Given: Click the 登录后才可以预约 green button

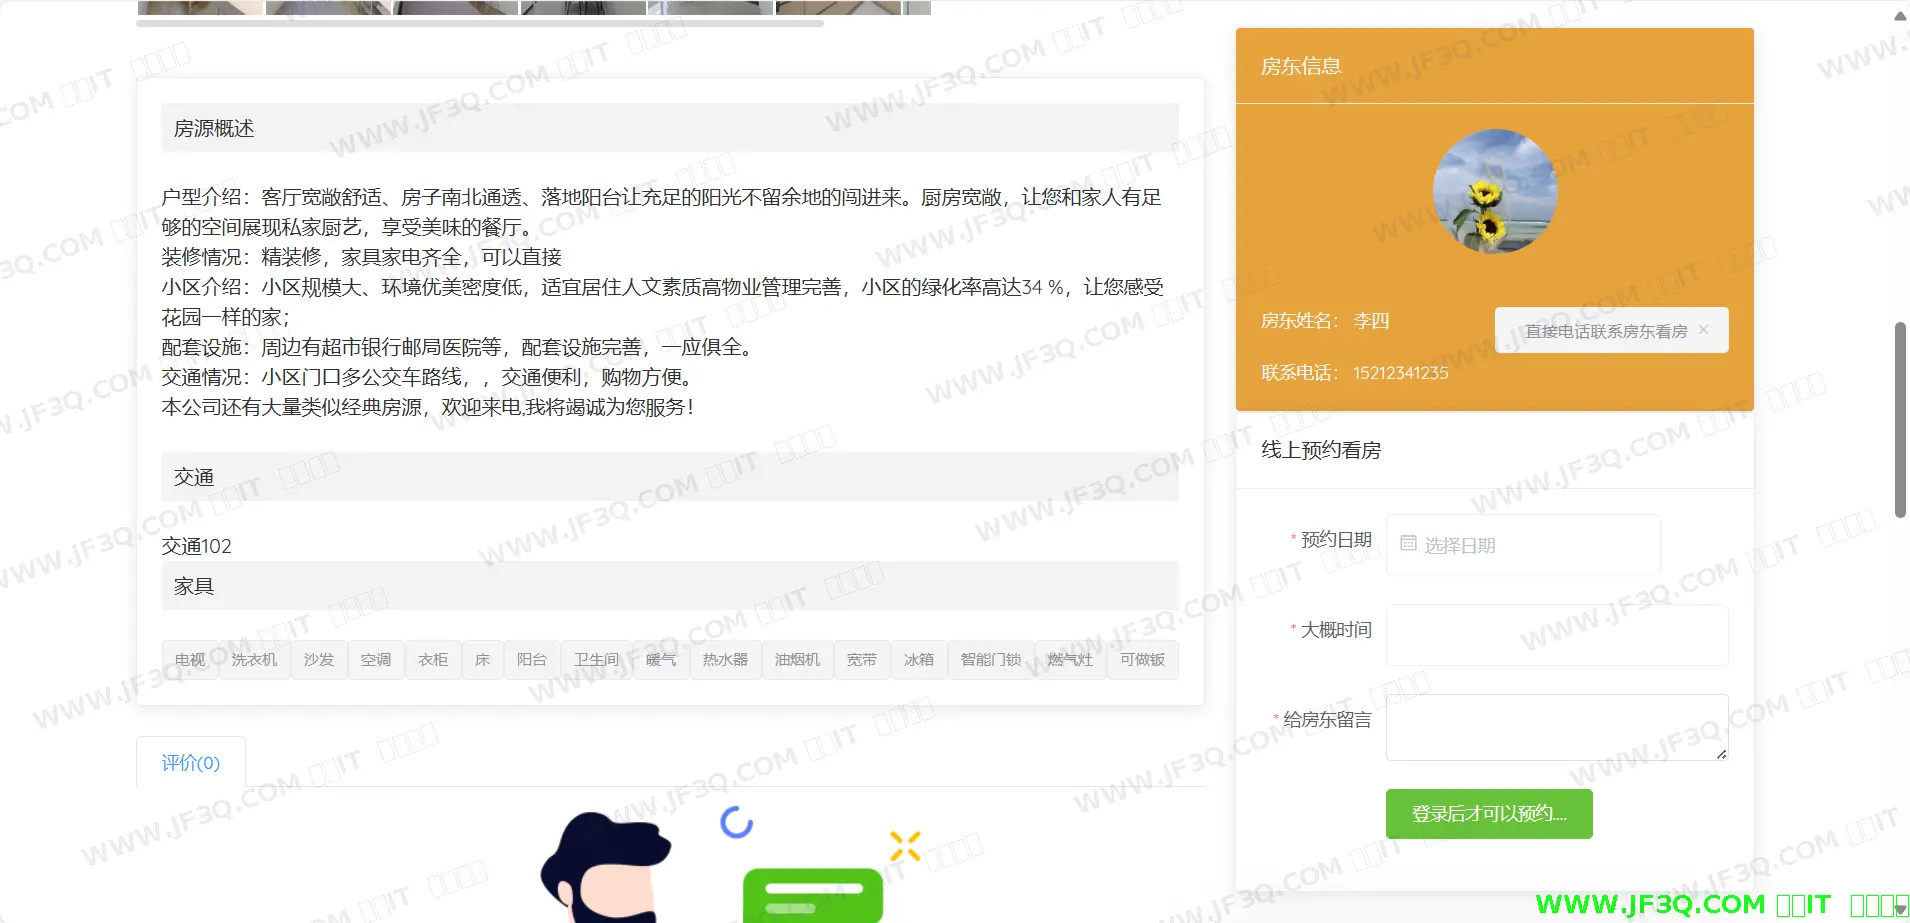Looking at the screenshot, I should [x=1488, y=814].
